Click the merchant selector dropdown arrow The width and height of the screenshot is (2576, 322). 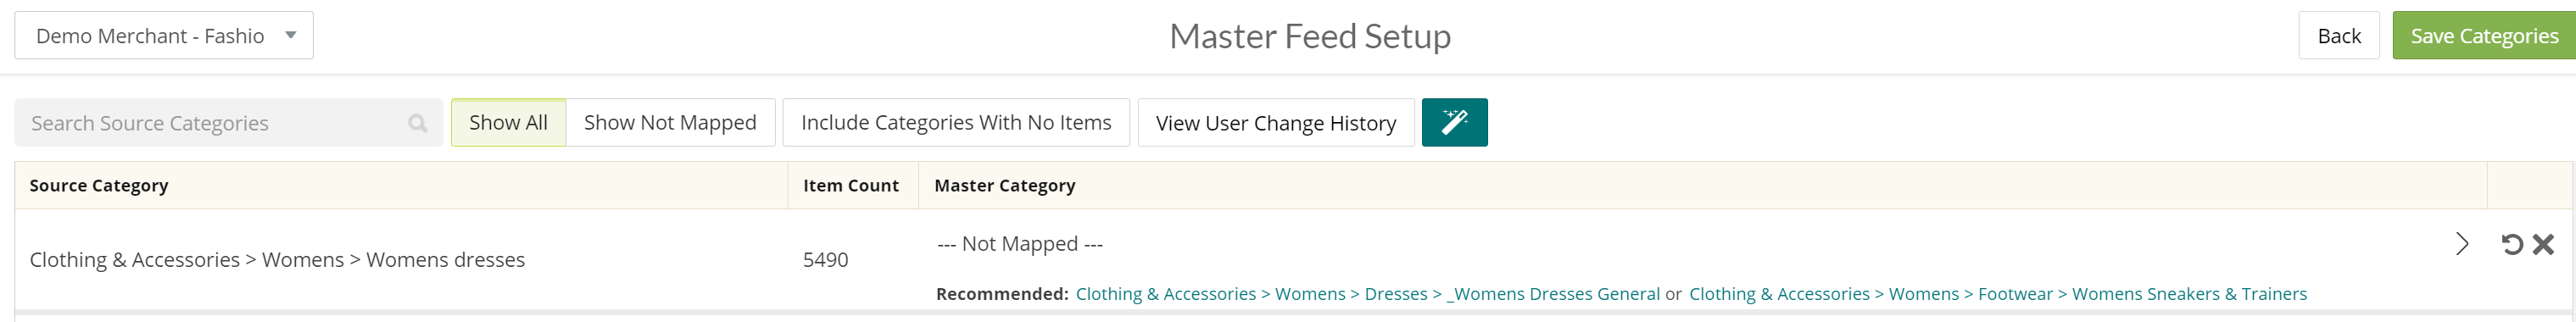pos(291,36)
